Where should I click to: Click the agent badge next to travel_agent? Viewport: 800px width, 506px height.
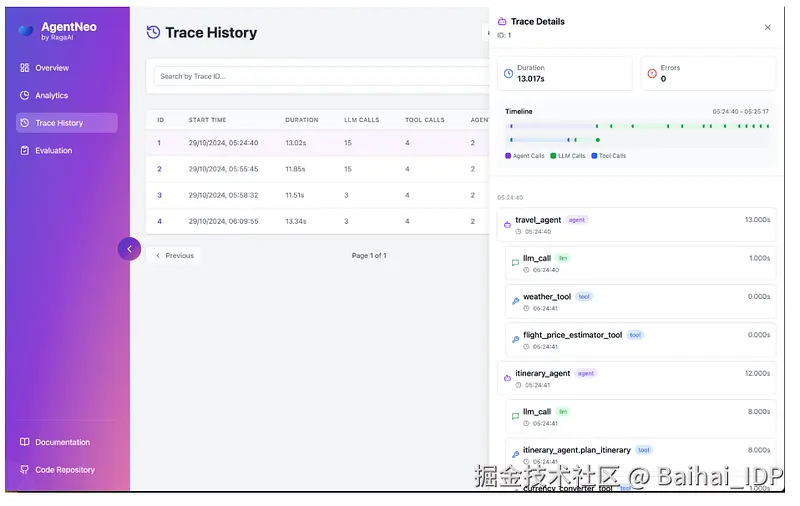point(577,220)
